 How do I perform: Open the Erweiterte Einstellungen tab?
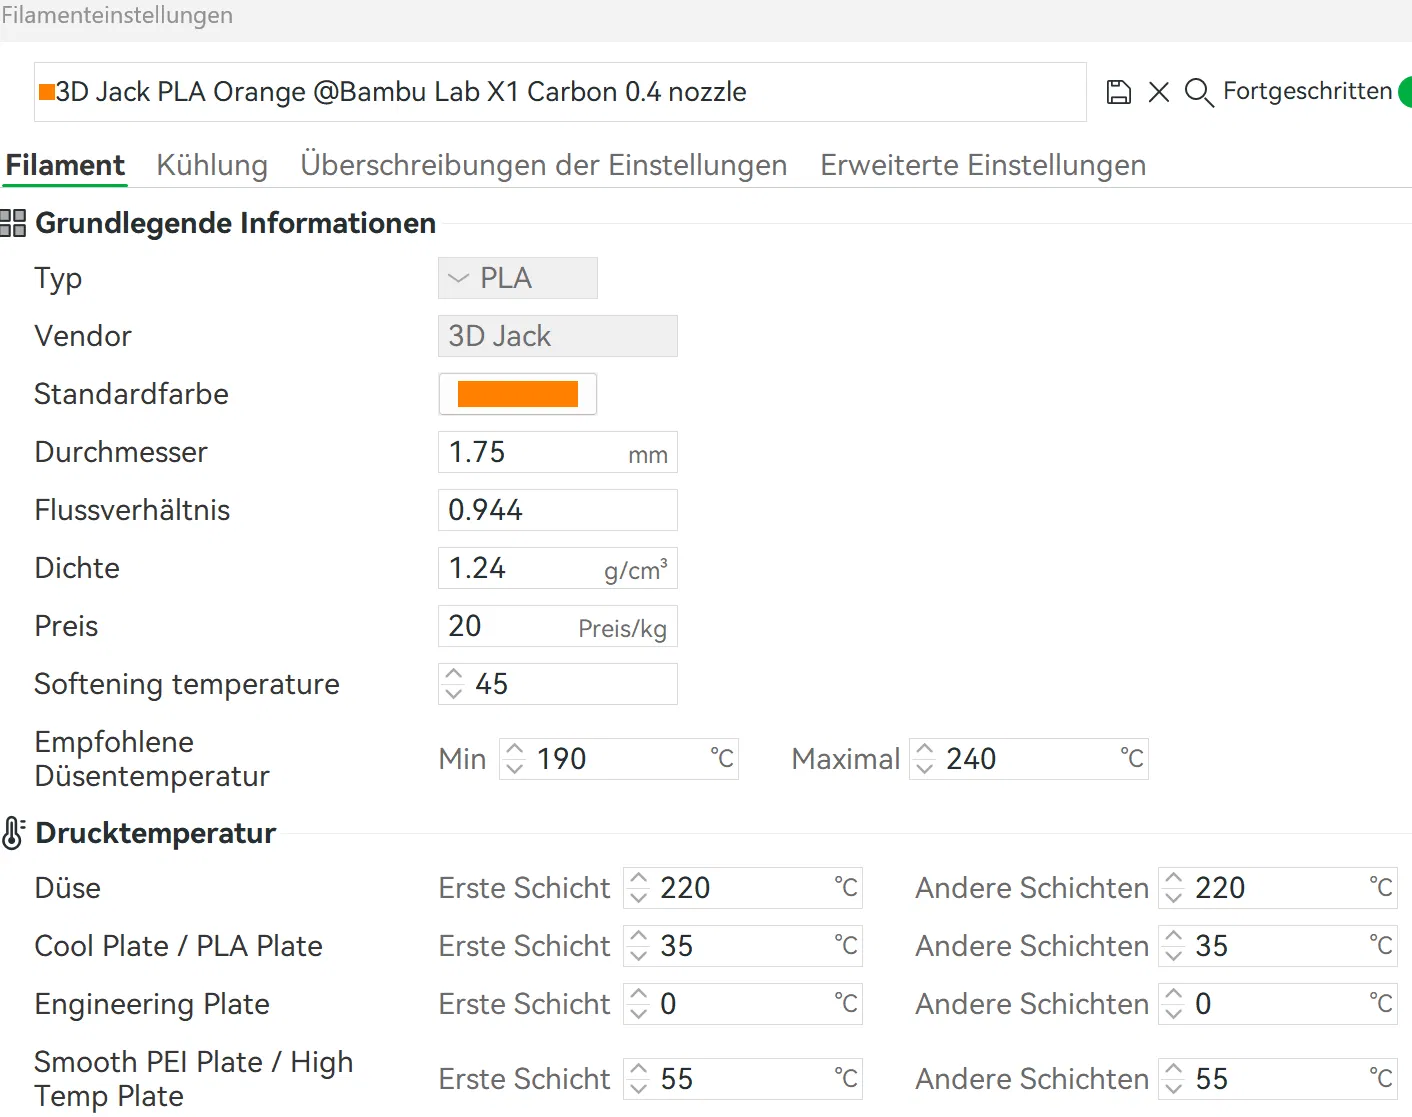coord(982,165)
